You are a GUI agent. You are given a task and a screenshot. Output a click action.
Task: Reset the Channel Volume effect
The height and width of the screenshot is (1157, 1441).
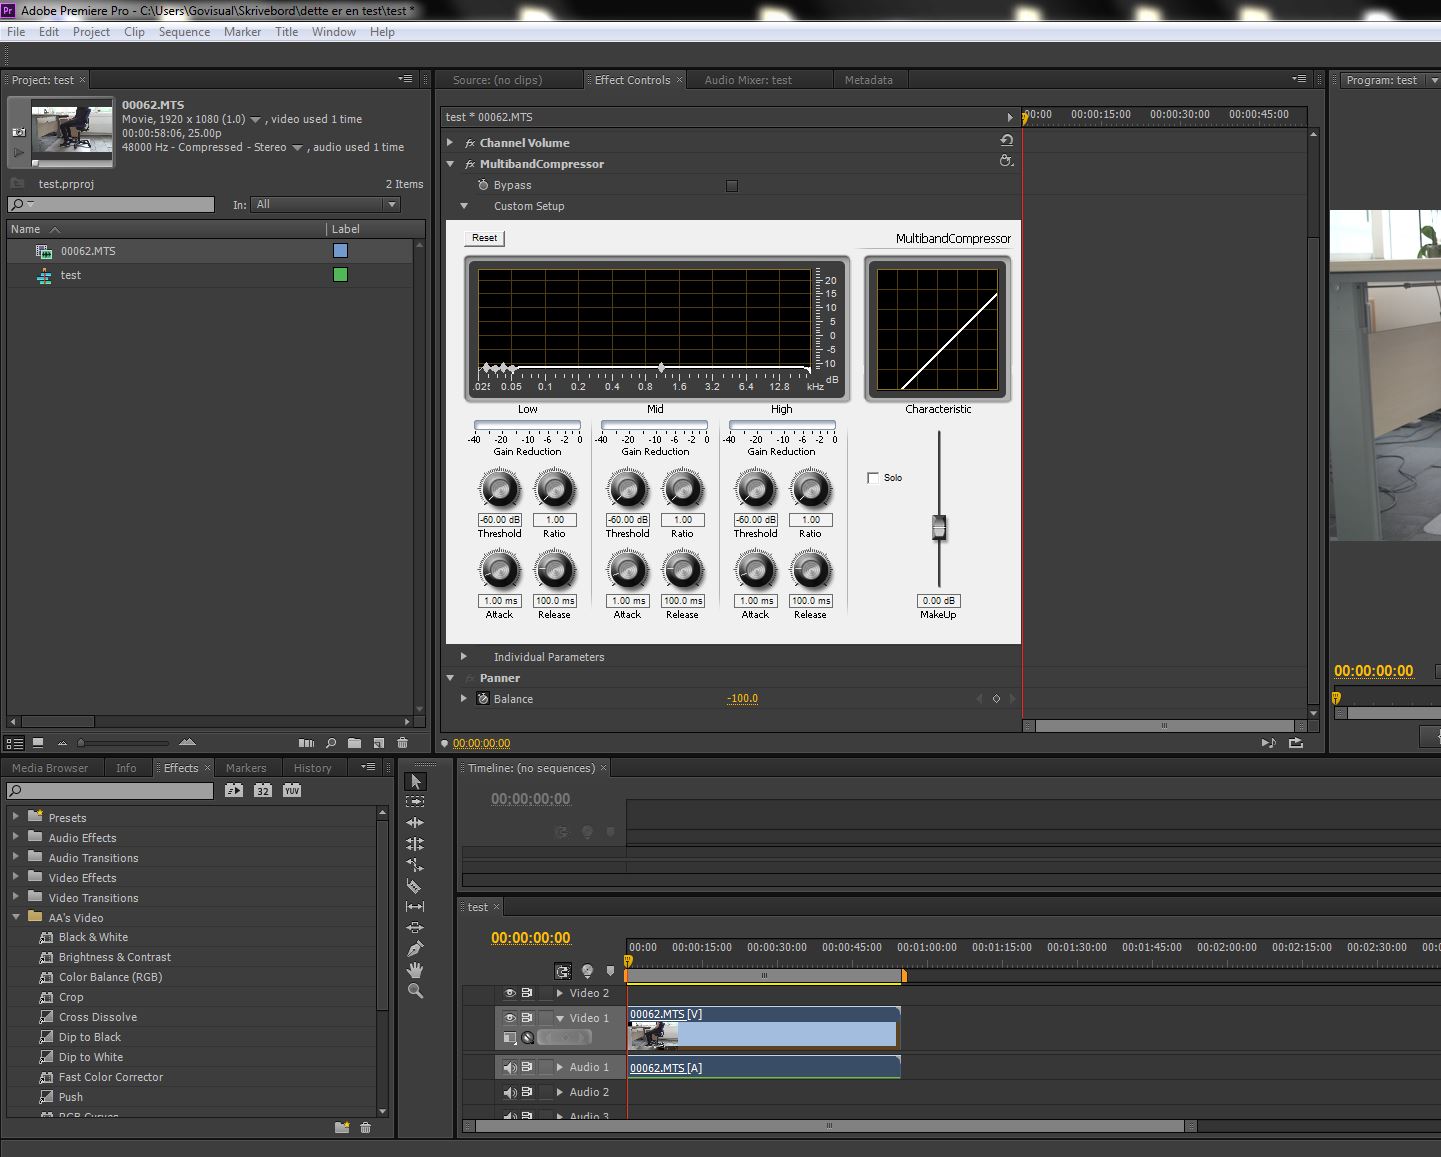pos(1006,141)
